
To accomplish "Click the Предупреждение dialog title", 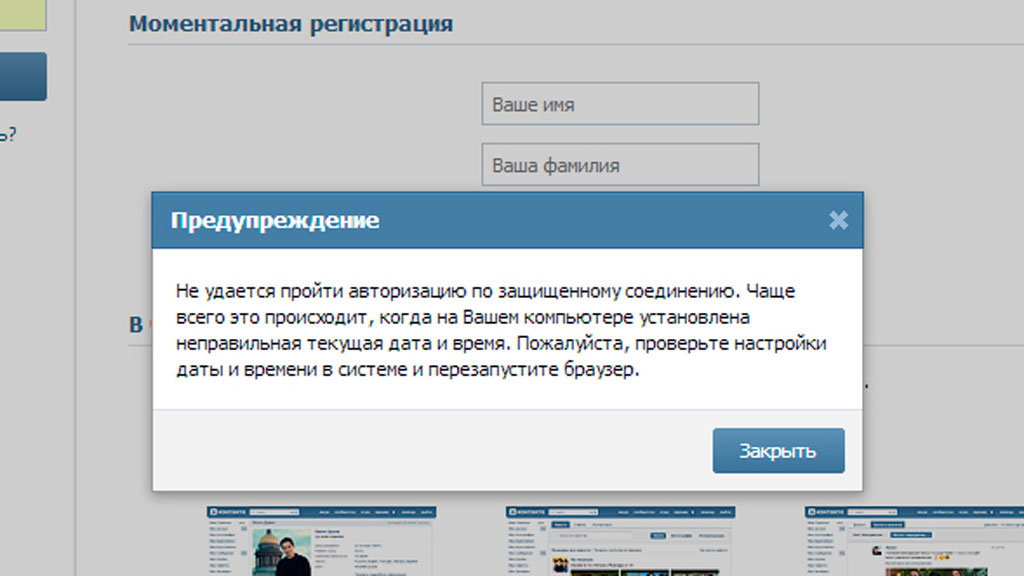I will pyautogui.click(x=275, y=220).
